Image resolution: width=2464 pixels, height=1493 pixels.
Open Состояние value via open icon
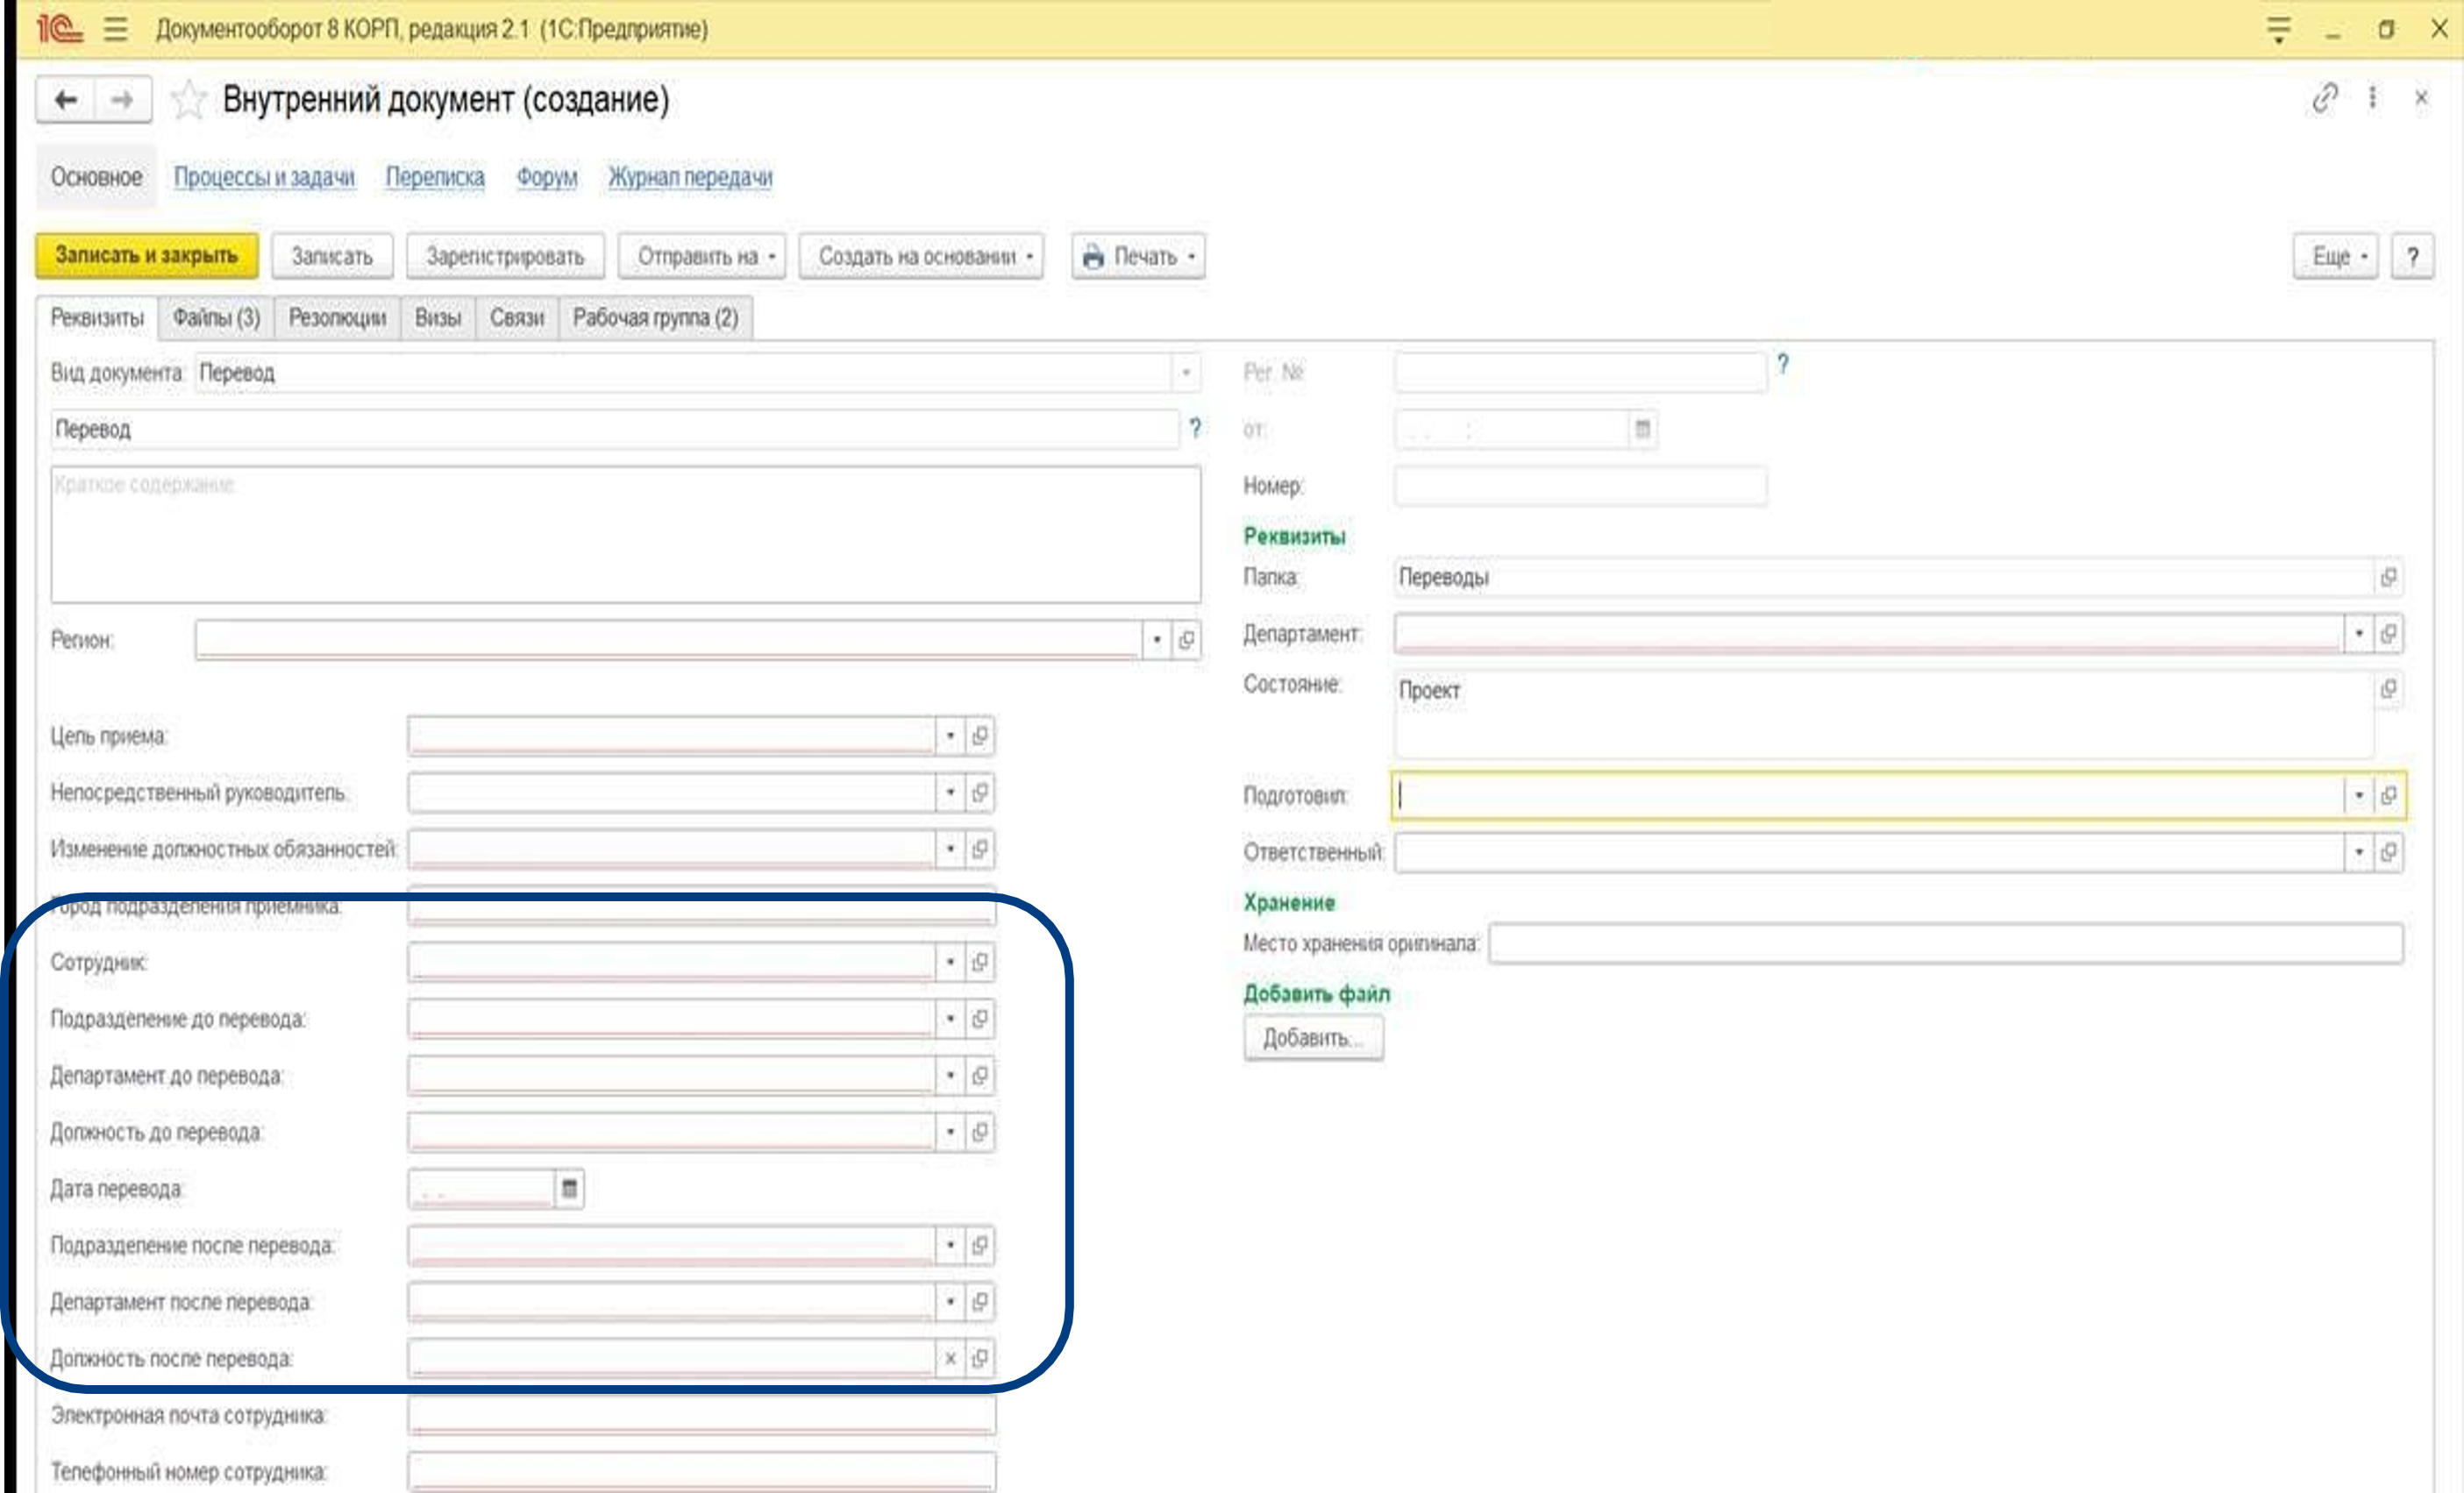pos(2388,689)
